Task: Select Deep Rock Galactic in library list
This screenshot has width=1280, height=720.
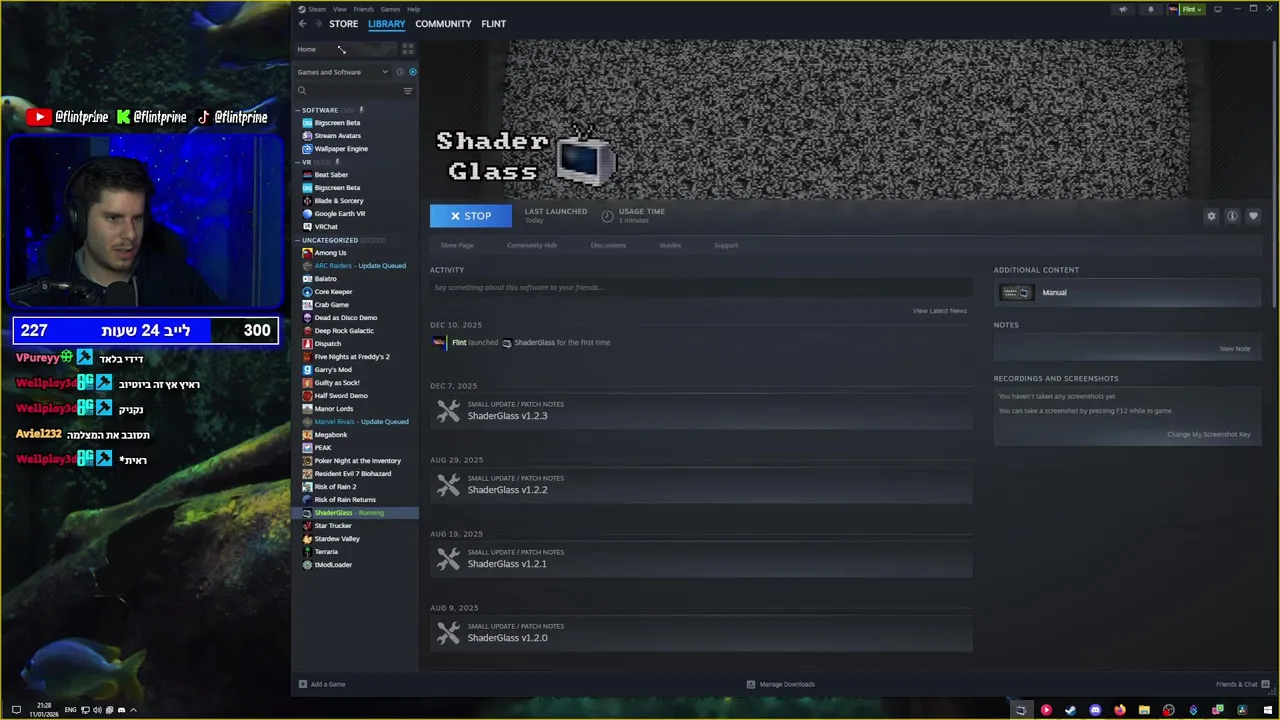Action: pos(344,331)
